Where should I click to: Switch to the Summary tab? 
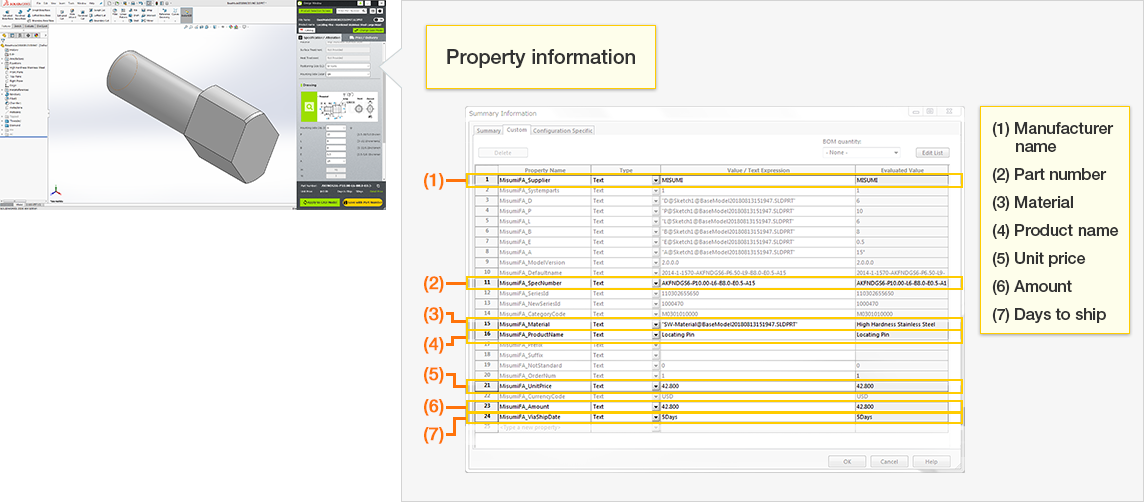point(488,131)
